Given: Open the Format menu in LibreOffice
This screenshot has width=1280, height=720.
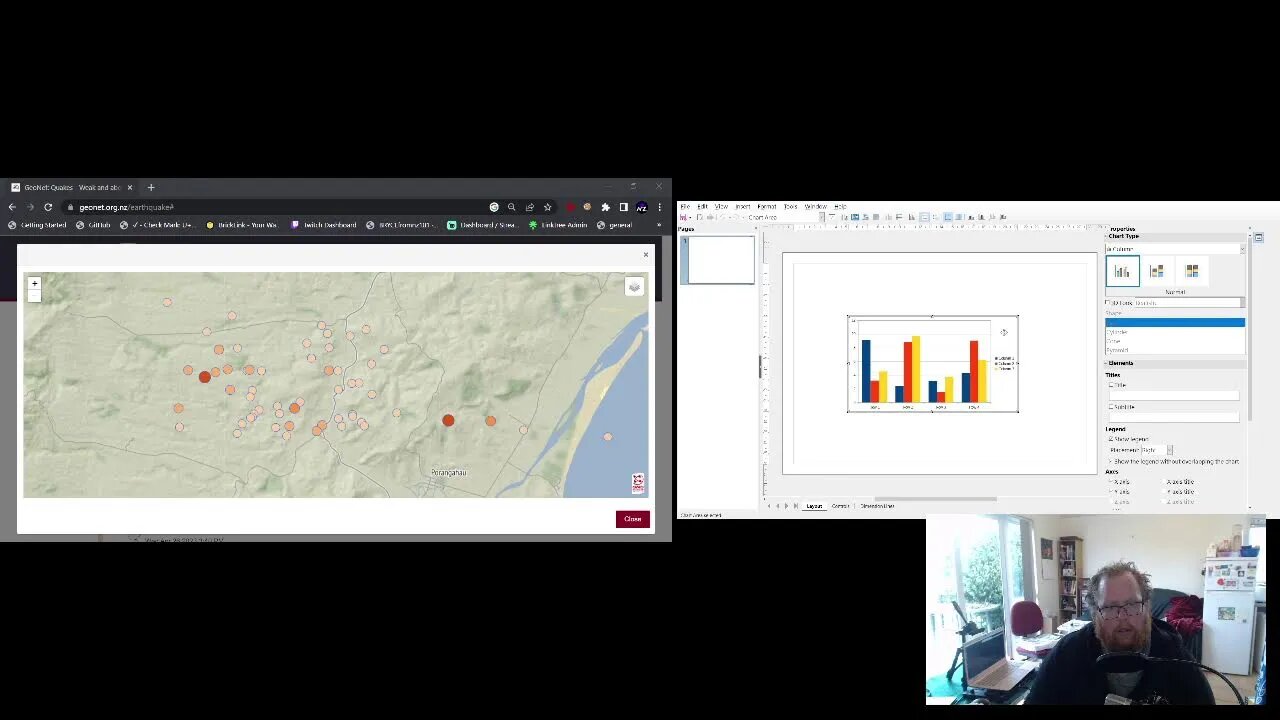Looking at the screenshot, I should click(x=766, y=206).
